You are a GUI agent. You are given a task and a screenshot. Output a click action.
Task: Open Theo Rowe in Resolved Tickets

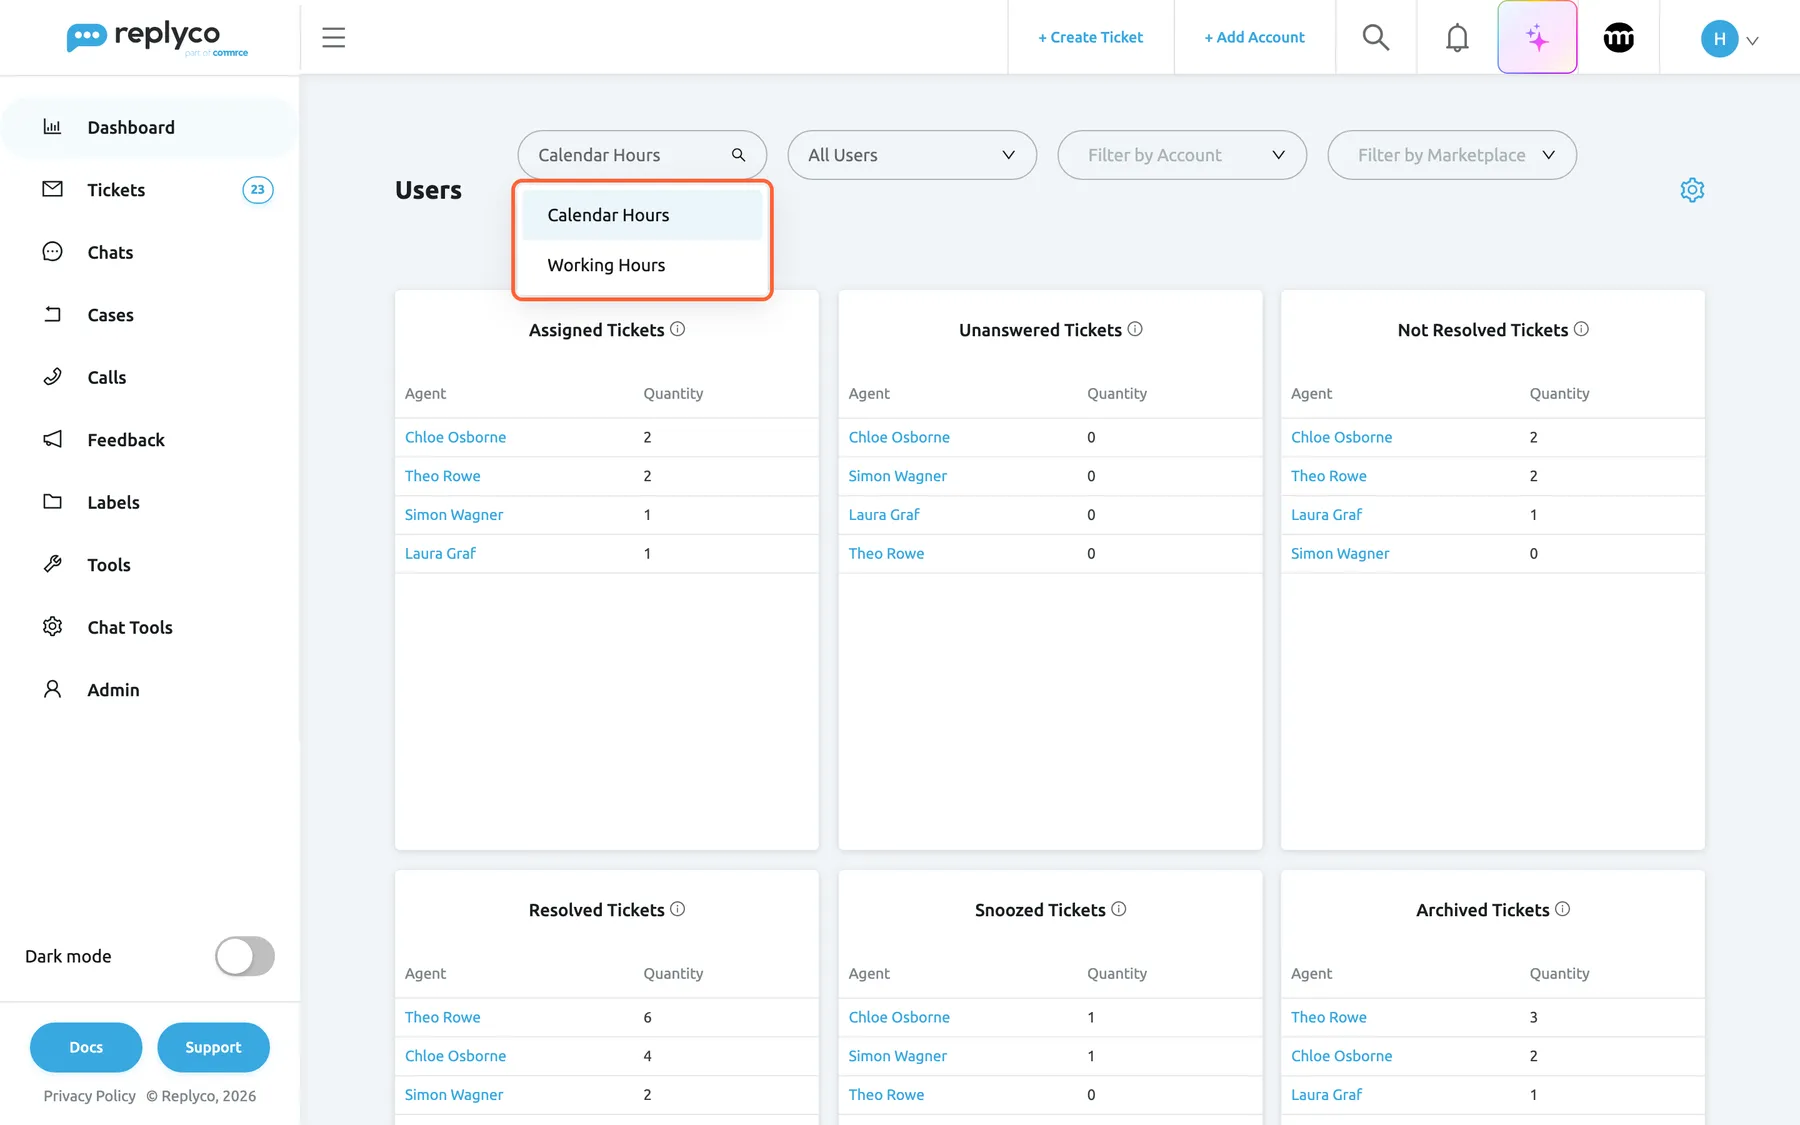click(x=442, y=1017)
